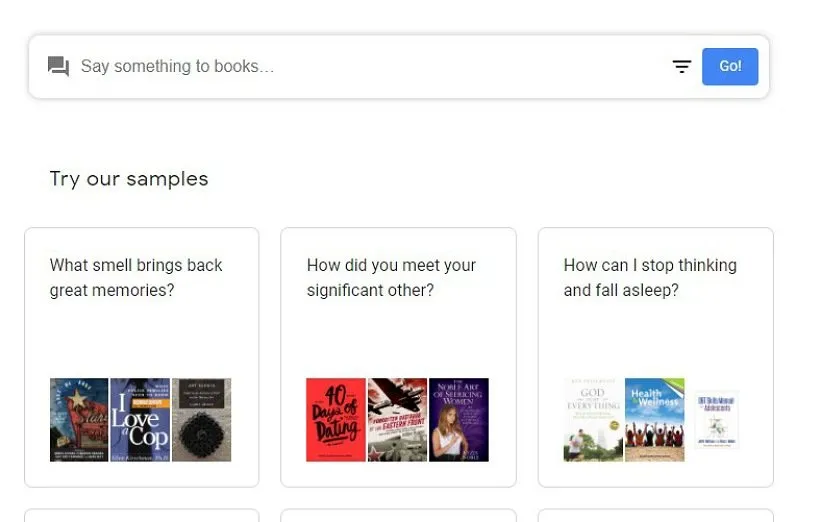This screenshot has width=822, height=522.
Task: Open the '40 Days of Dating' book cover
Action: click(x=336, y=420)
